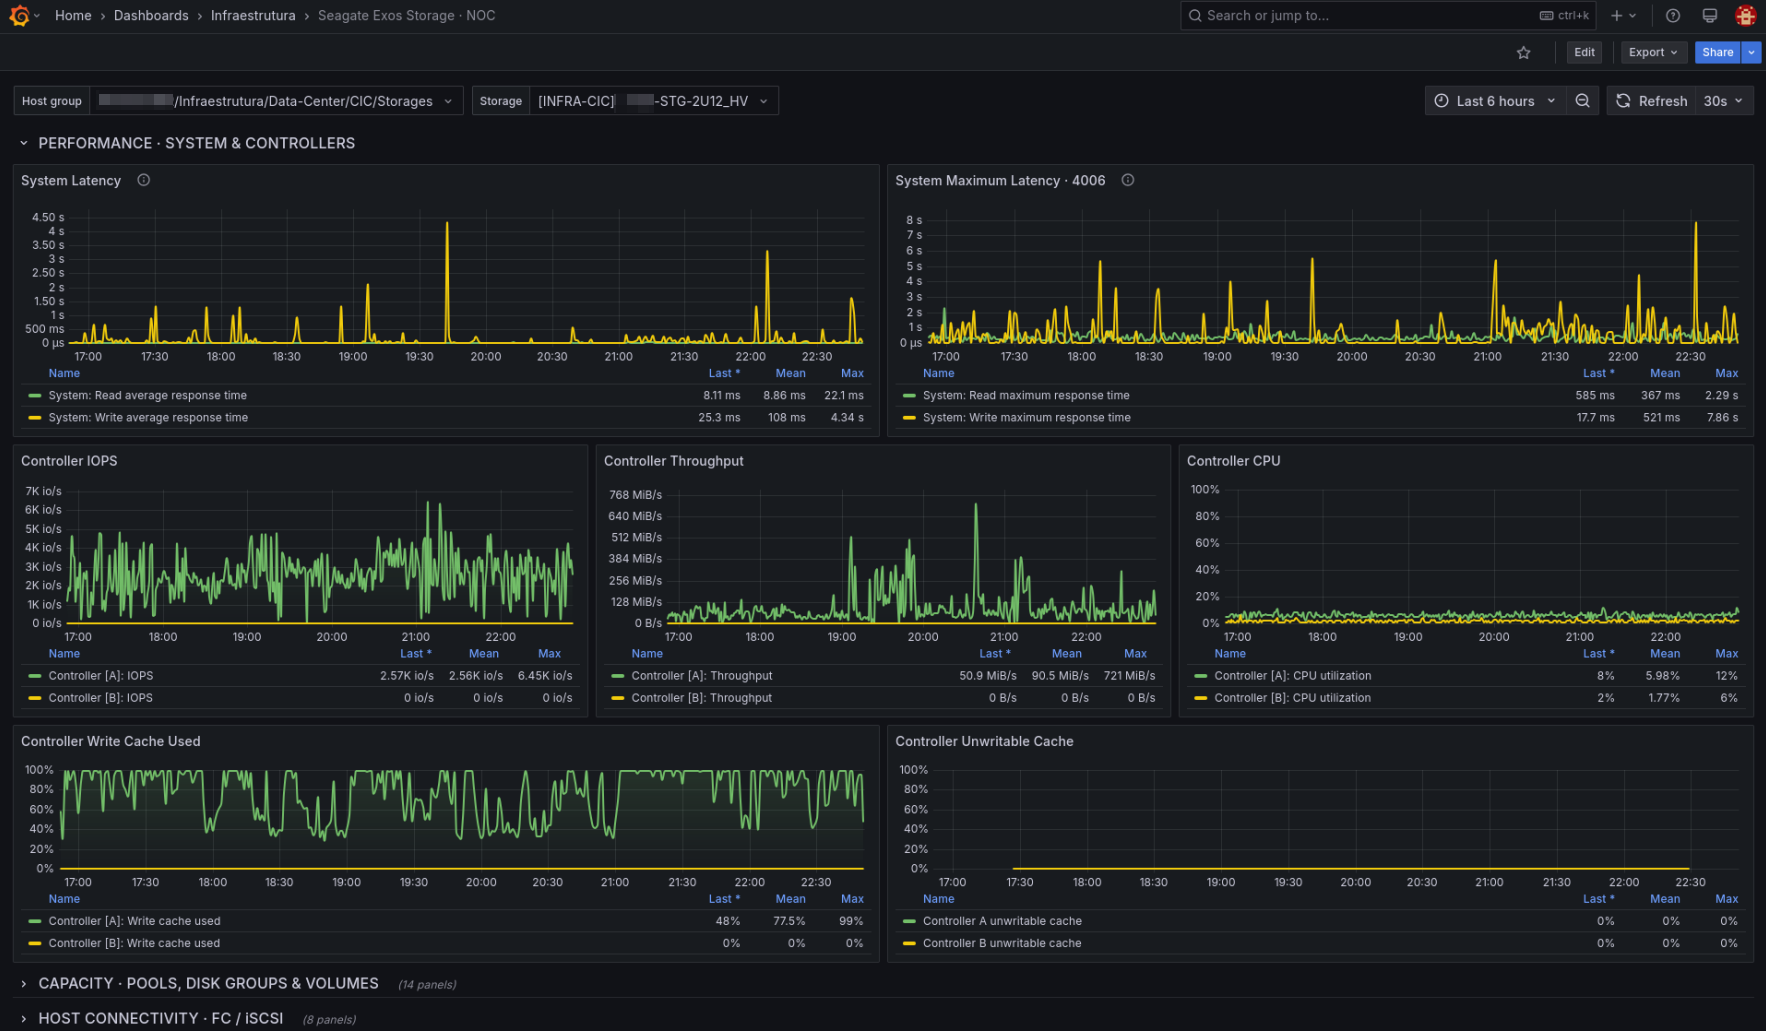Screen dimensions: 1766x1031
Task: Show System Latency panel info icon
Action: [x=143, y=180]
